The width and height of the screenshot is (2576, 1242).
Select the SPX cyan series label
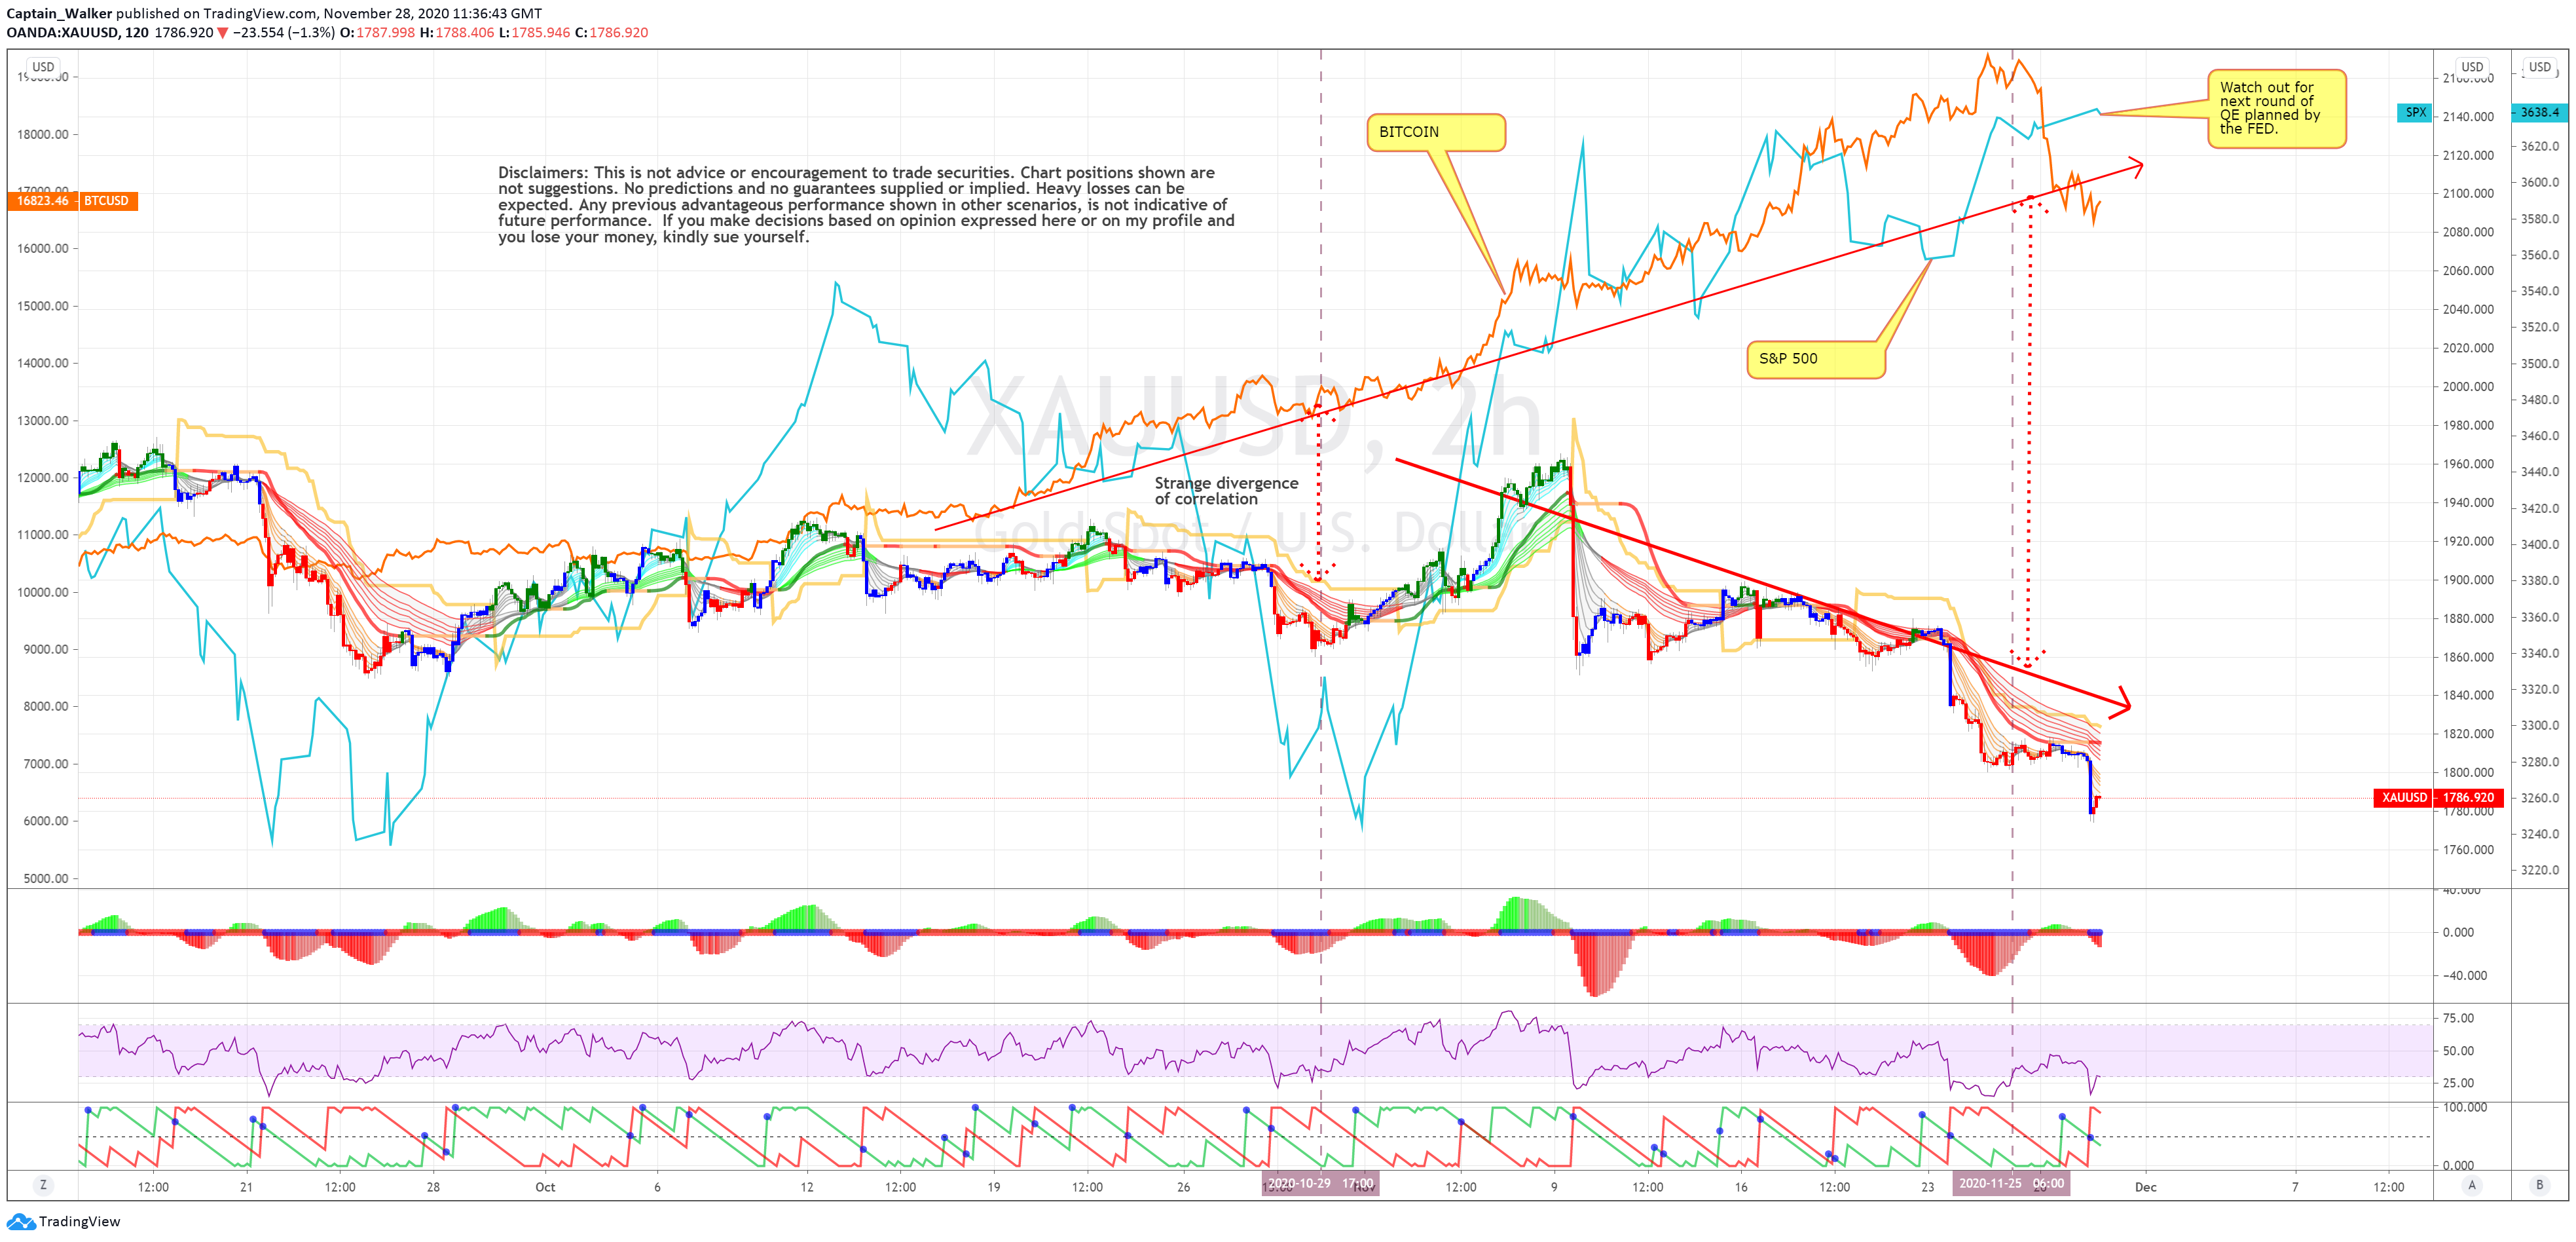point(2415,112)
